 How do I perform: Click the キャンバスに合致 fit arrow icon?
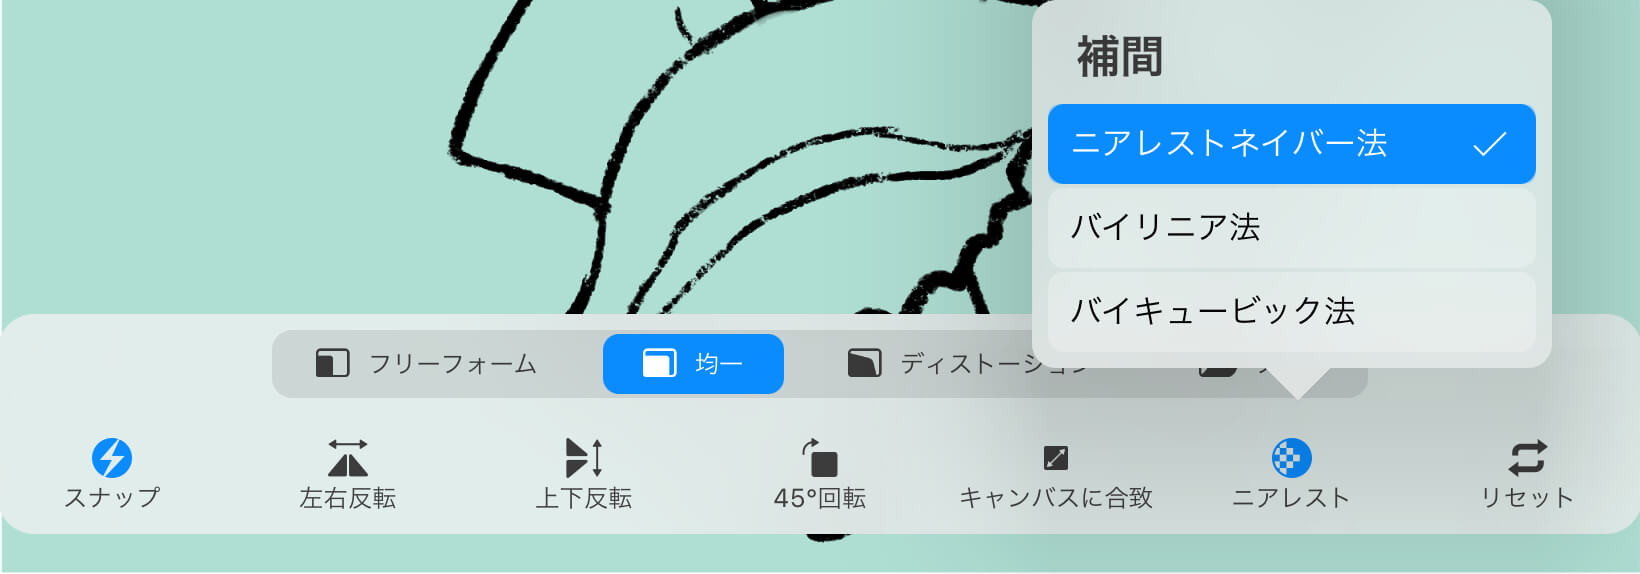click(x=1056, y=458)
